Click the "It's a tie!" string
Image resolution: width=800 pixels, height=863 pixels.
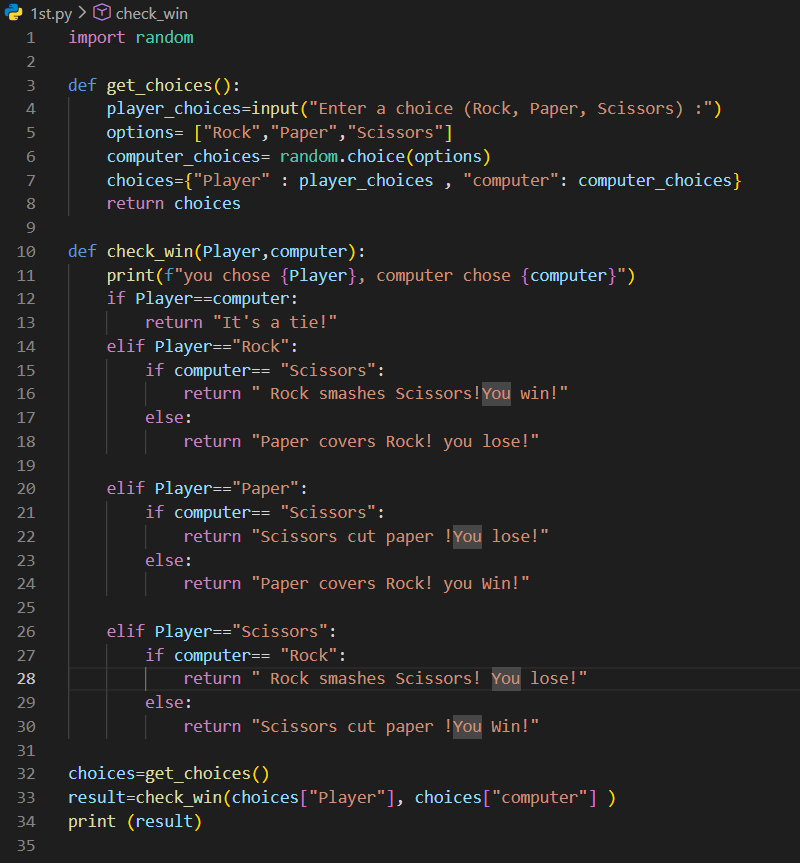click(x=275, y=323)
